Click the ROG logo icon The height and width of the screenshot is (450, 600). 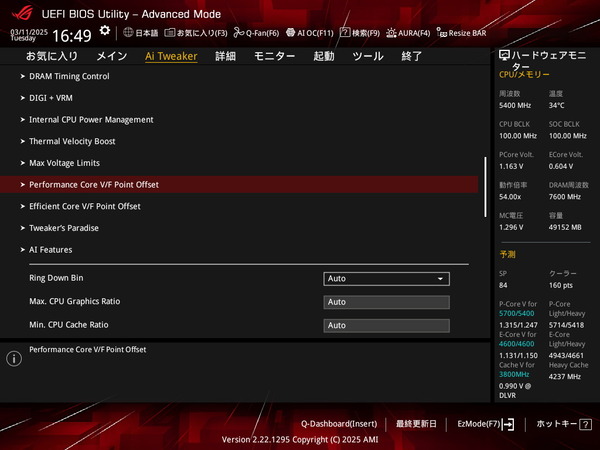[23, 13]
